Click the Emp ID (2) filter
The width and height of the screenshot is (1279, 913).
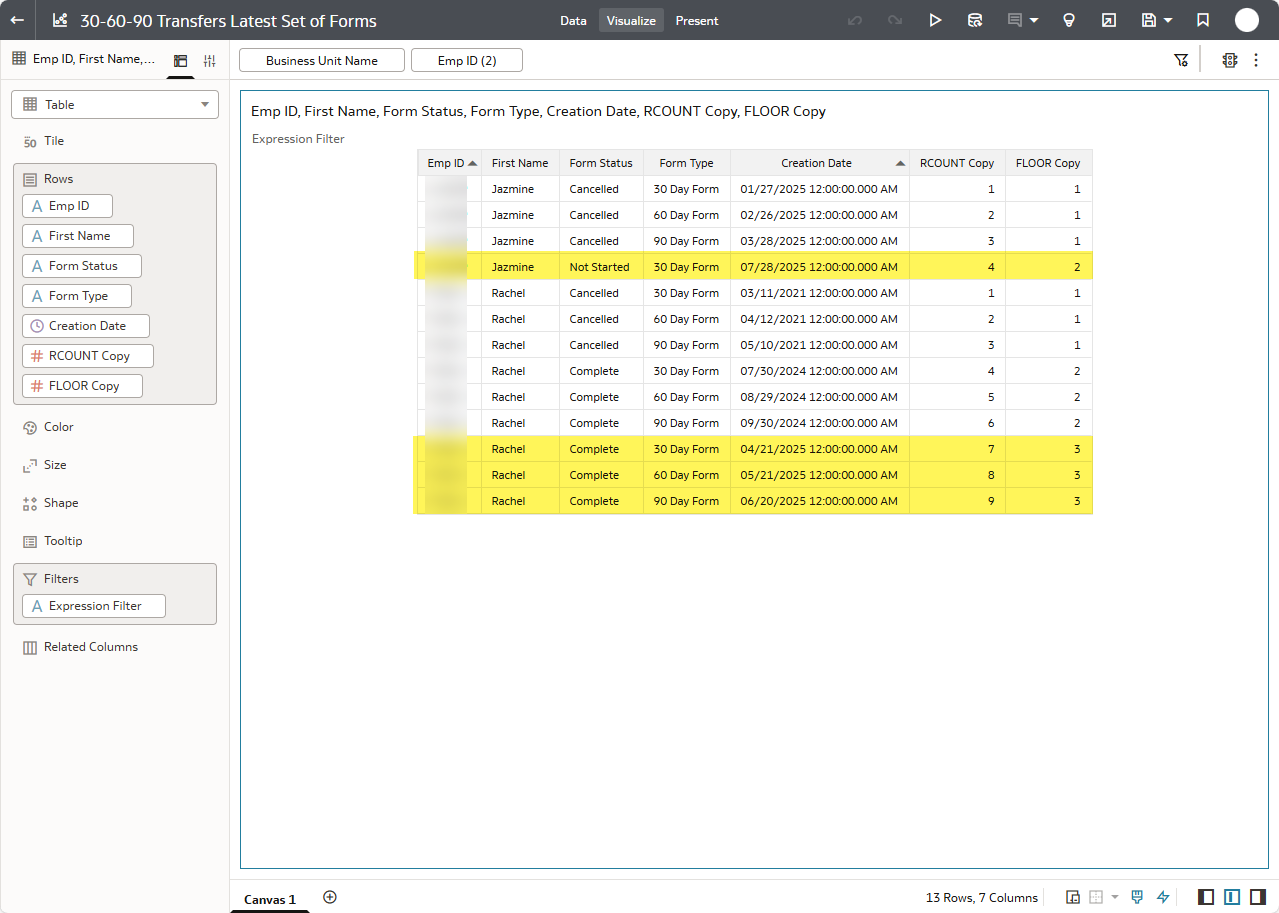[467, 60]
